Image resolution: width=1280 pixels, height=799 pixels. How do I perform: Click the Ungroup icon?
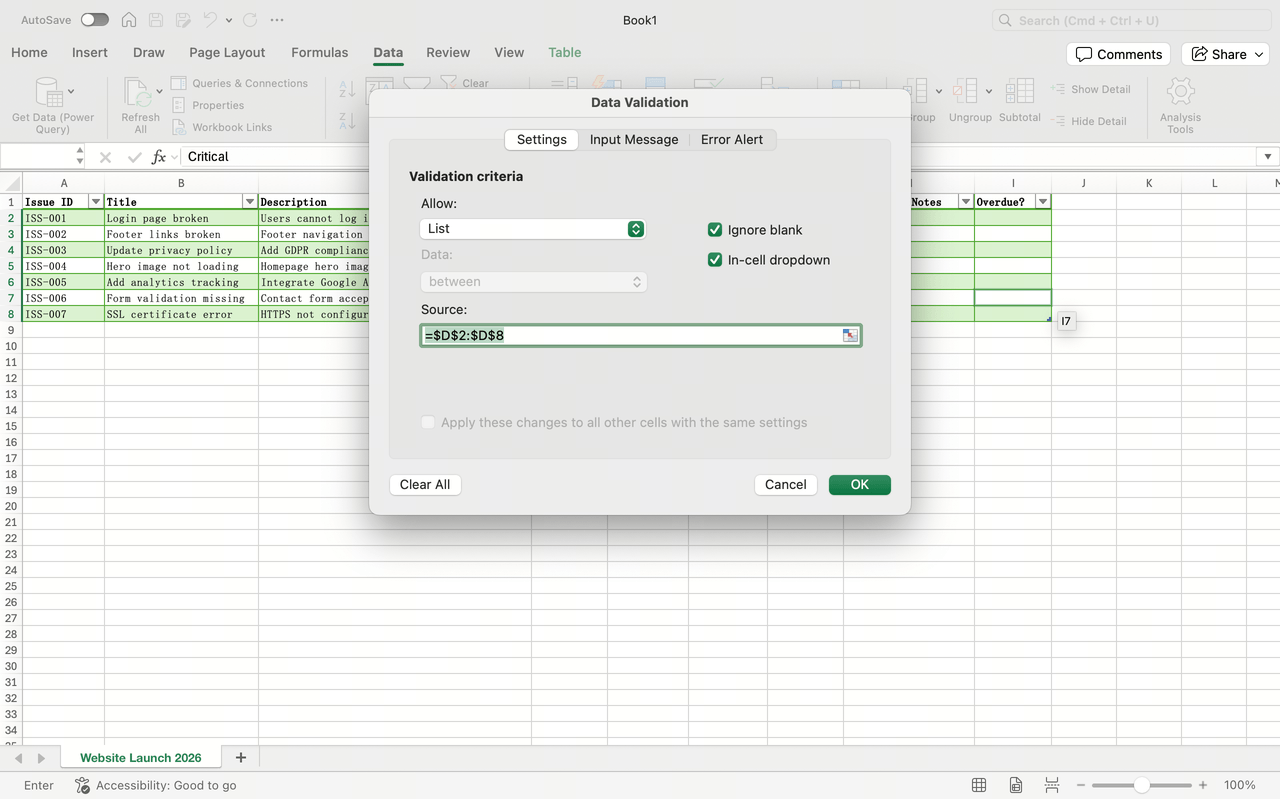964,91
